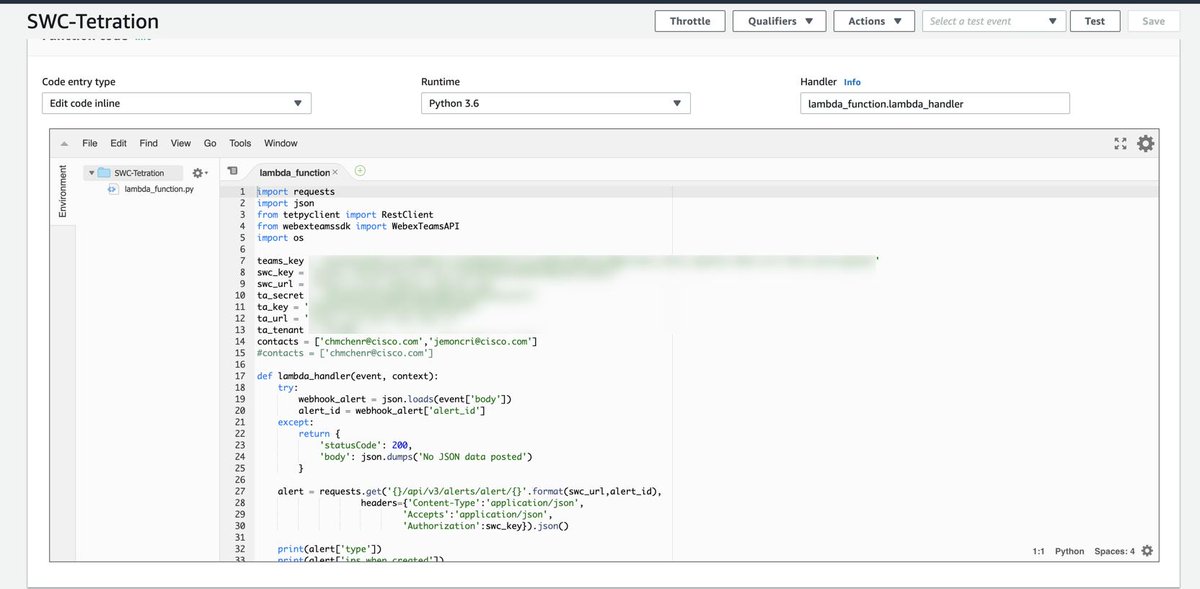Toggle the Environment side panel
Image resolution: width=1200 pixels, height=589 pixels.
[62, 191]
